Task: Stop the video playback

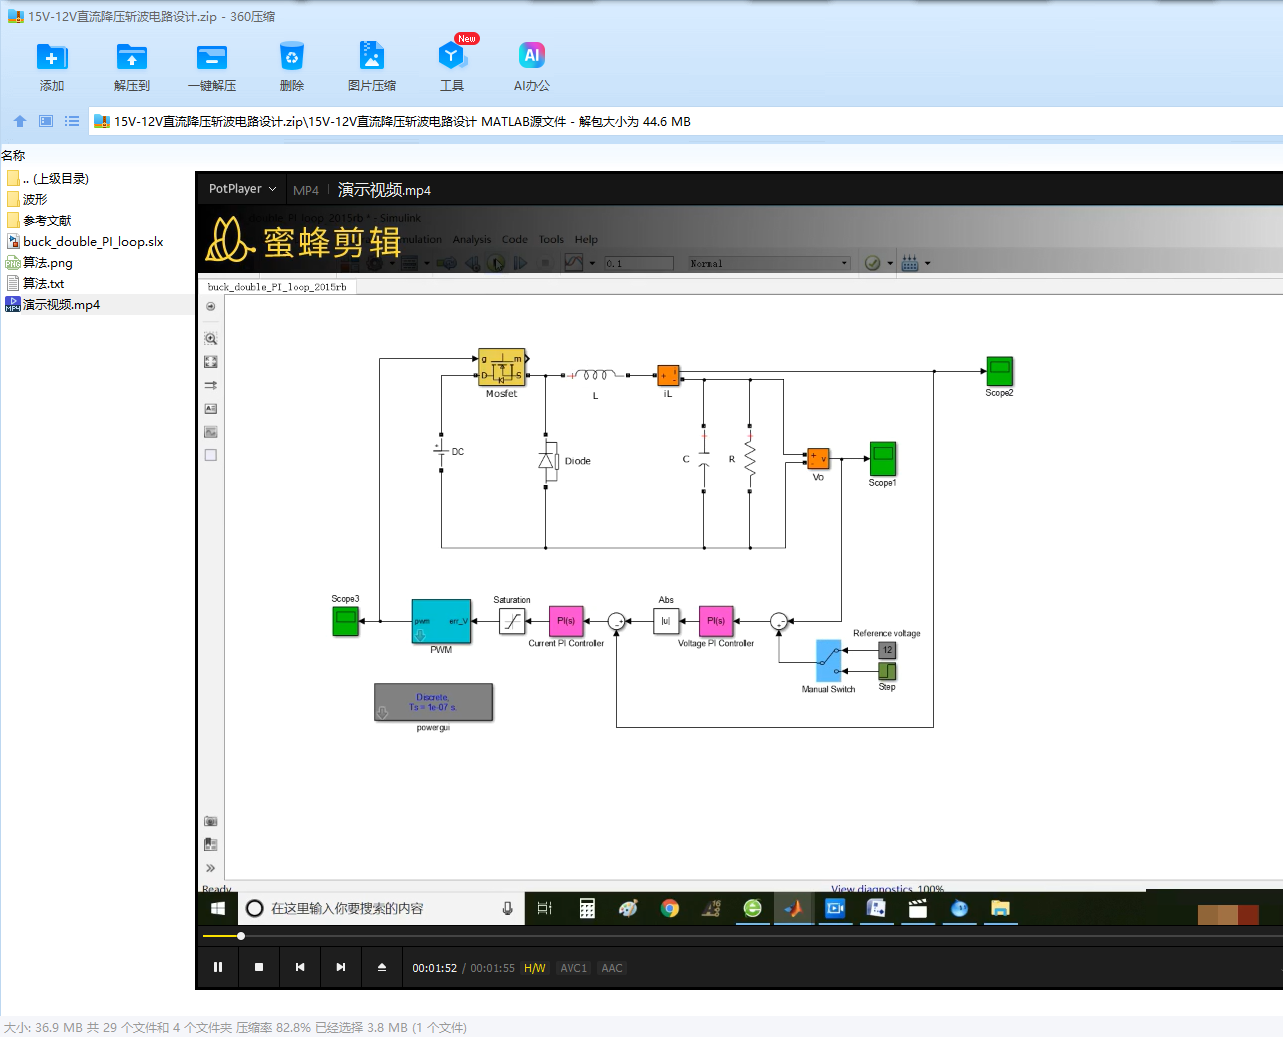Action: tap(259, 967)
